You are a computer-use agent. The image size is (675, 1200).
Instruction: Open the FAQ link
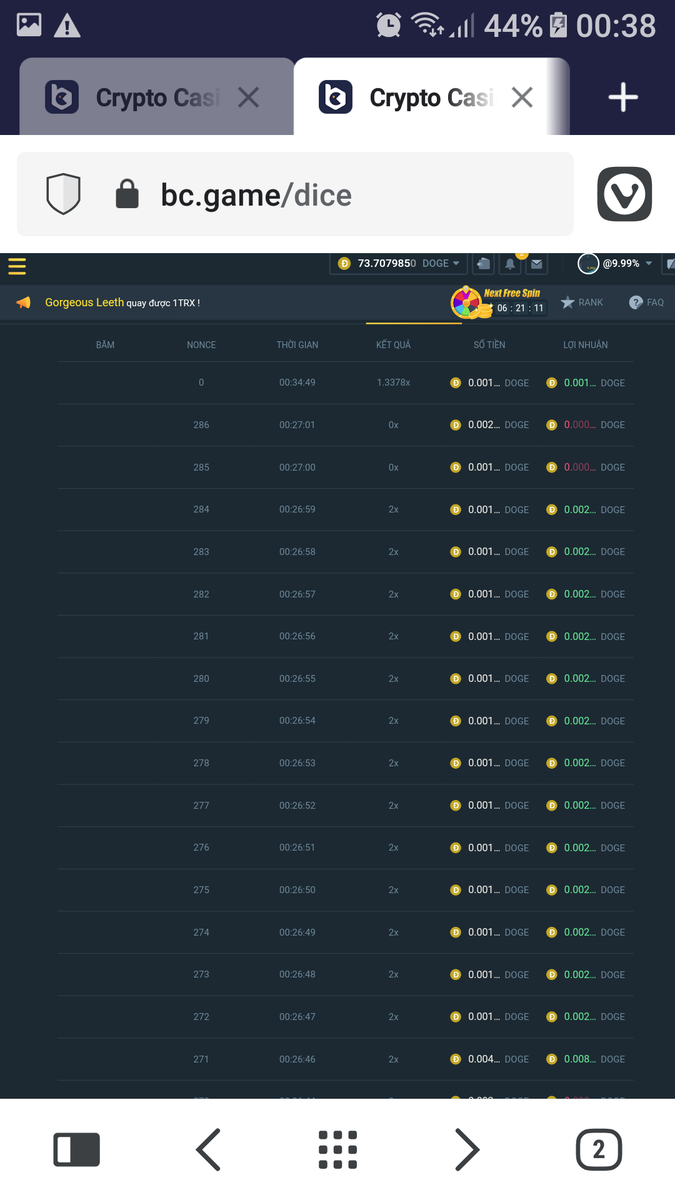click(646, 302)
